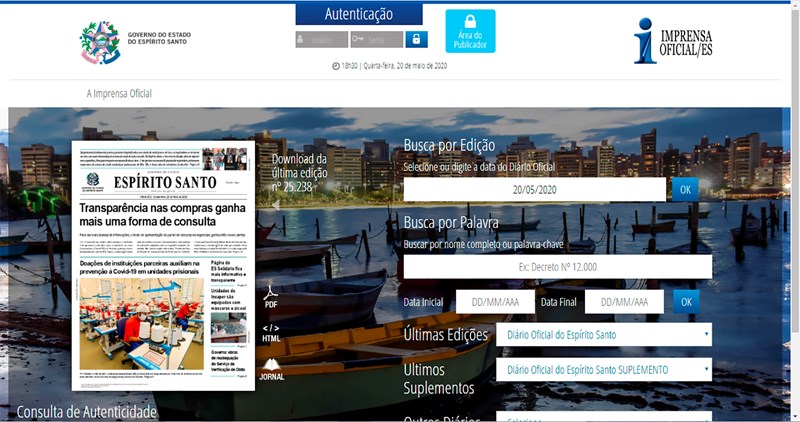Click the edition date field 20/05/2020
800x422 pixels.
pyautogui.click(x=534, y=189)
